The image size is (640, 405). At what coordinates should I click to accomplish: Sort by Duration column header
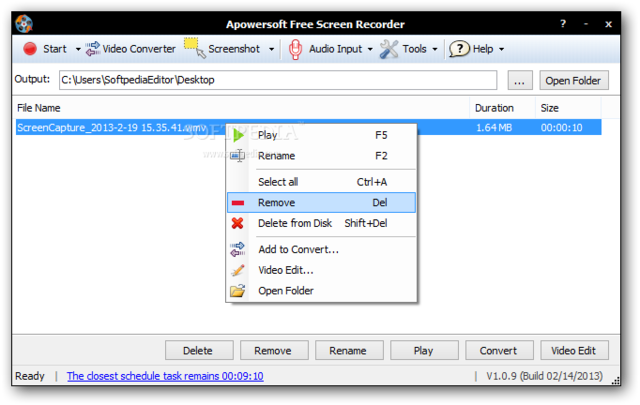(502, 108)
